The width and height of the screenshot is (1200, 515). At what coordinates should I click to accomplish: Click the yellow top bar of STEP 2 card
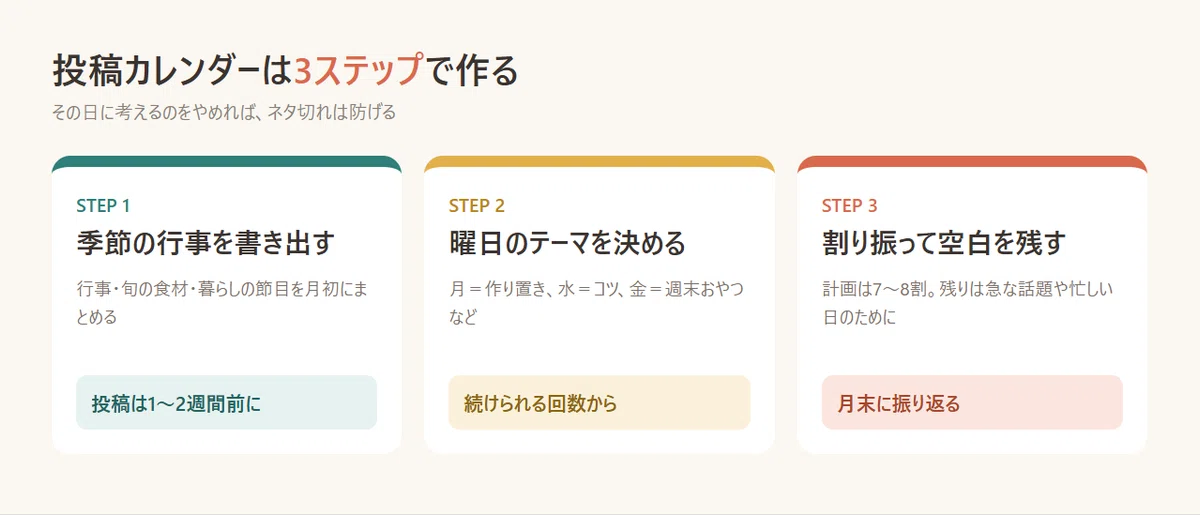pyautogui.click(x=599, y=162)
